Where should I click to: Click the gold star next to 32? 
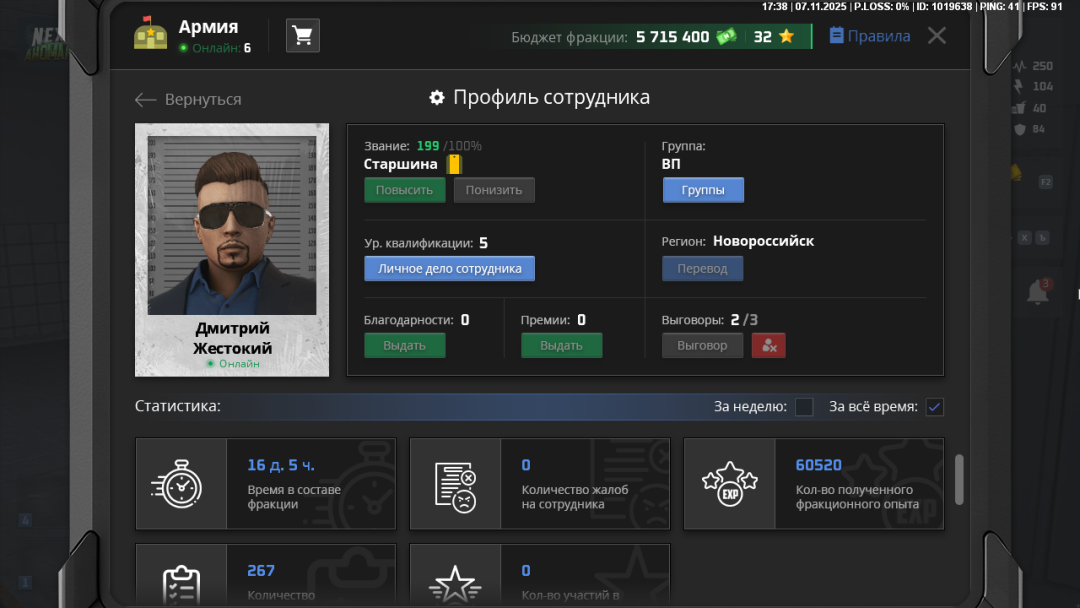(787, 37)
